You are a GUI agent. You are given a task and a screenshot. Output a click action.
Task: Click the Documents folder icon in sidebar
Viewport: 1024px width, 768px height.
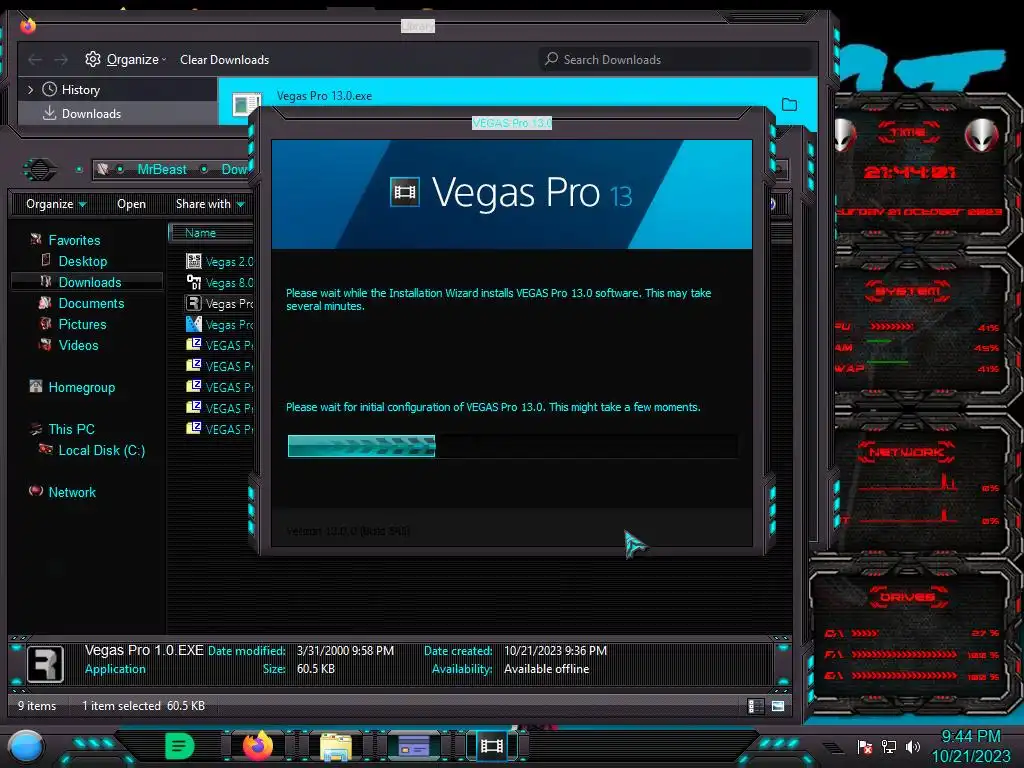[45, 303]
